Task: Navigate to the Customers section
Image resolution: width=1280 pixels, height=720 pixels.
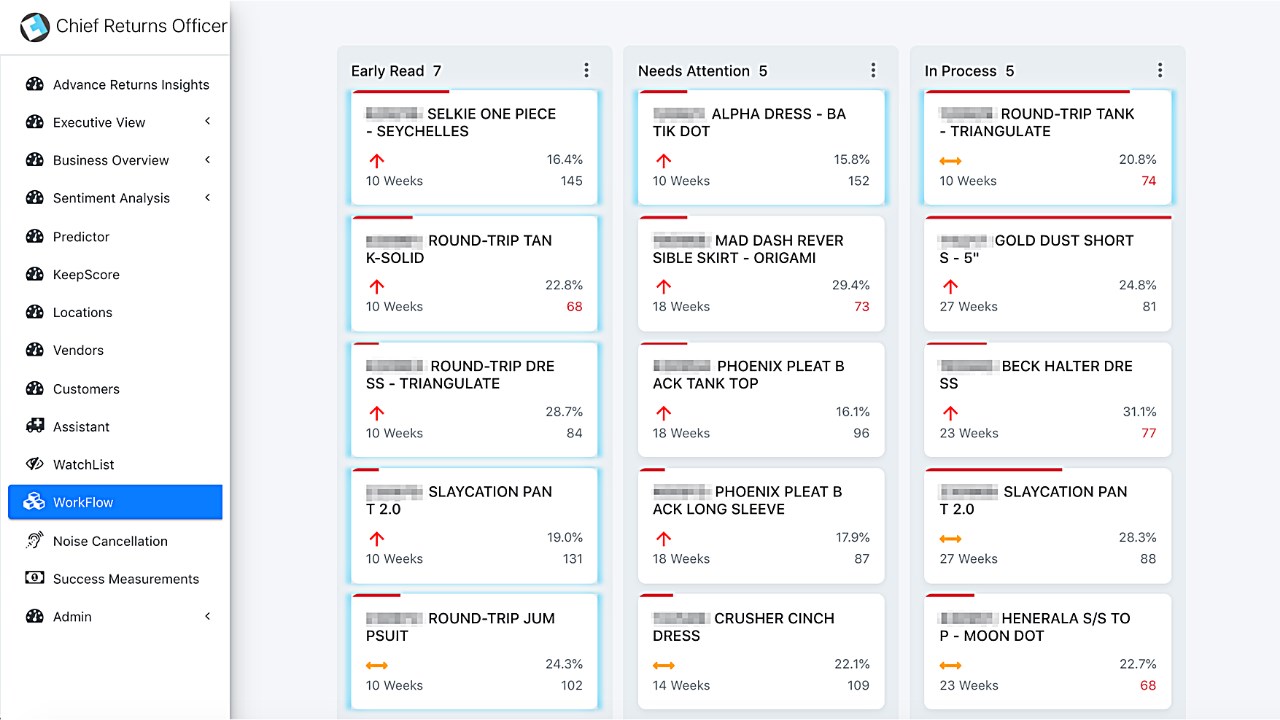Action: tap(86, 389)
